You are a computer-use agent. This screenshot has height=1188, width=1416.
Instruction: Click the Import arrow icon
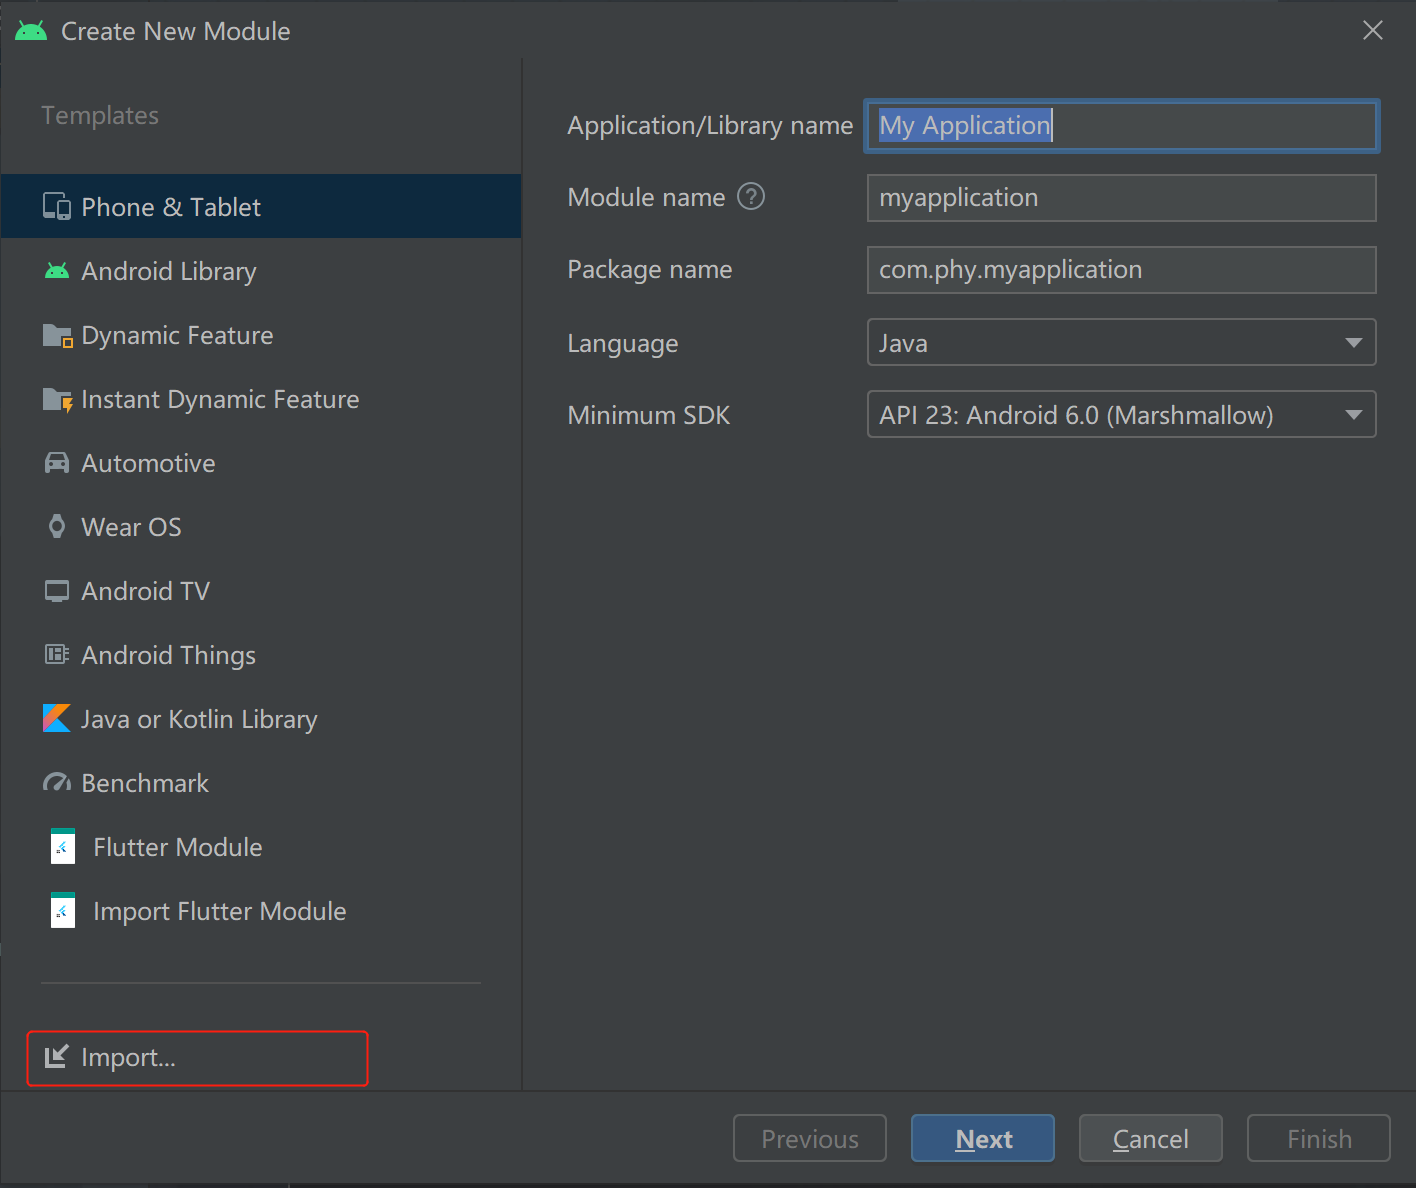point(57,1056)
